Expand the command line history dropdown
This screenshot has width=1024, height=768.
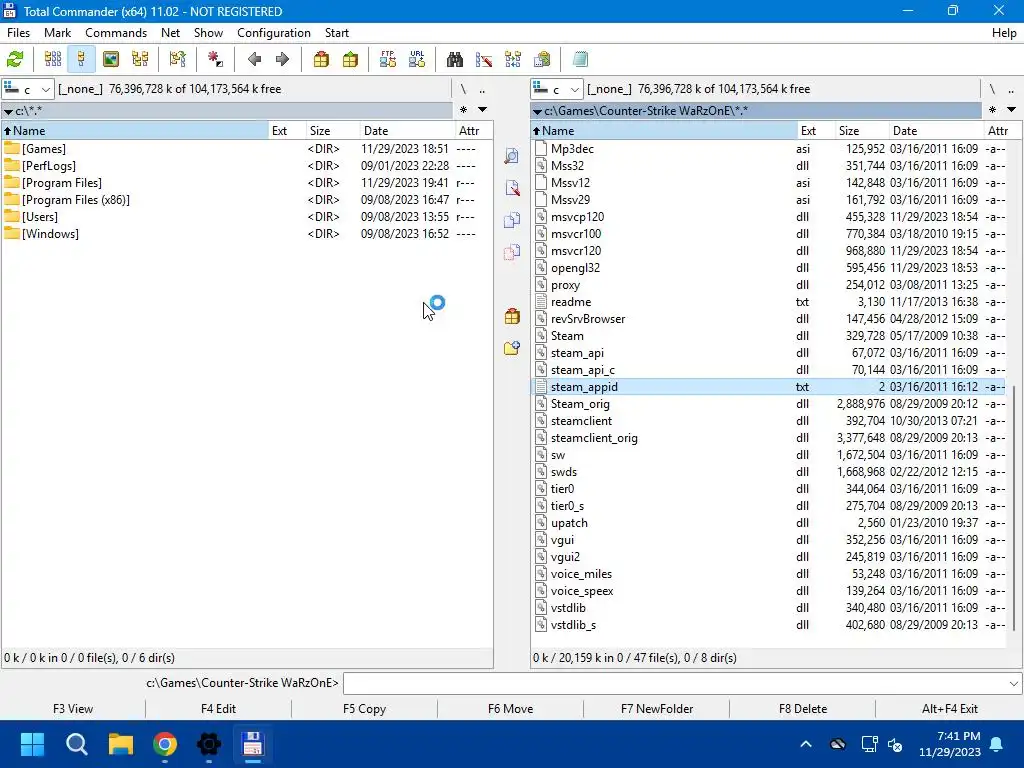click(x=1014, y=684)
